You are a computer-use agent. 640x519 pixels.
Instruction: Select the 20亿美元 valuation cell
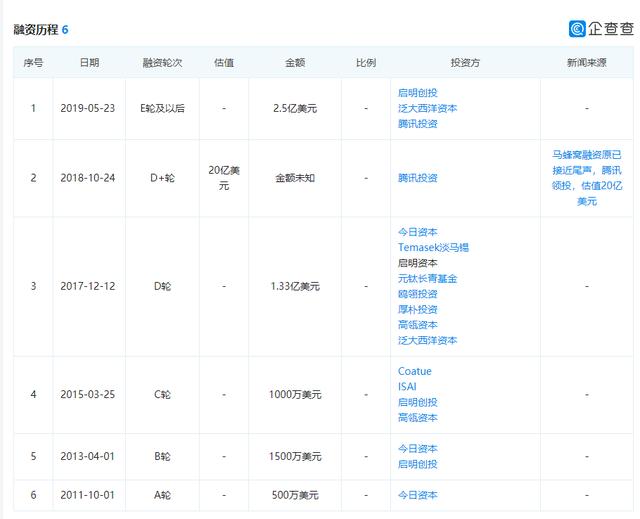(x=224, y=178)
